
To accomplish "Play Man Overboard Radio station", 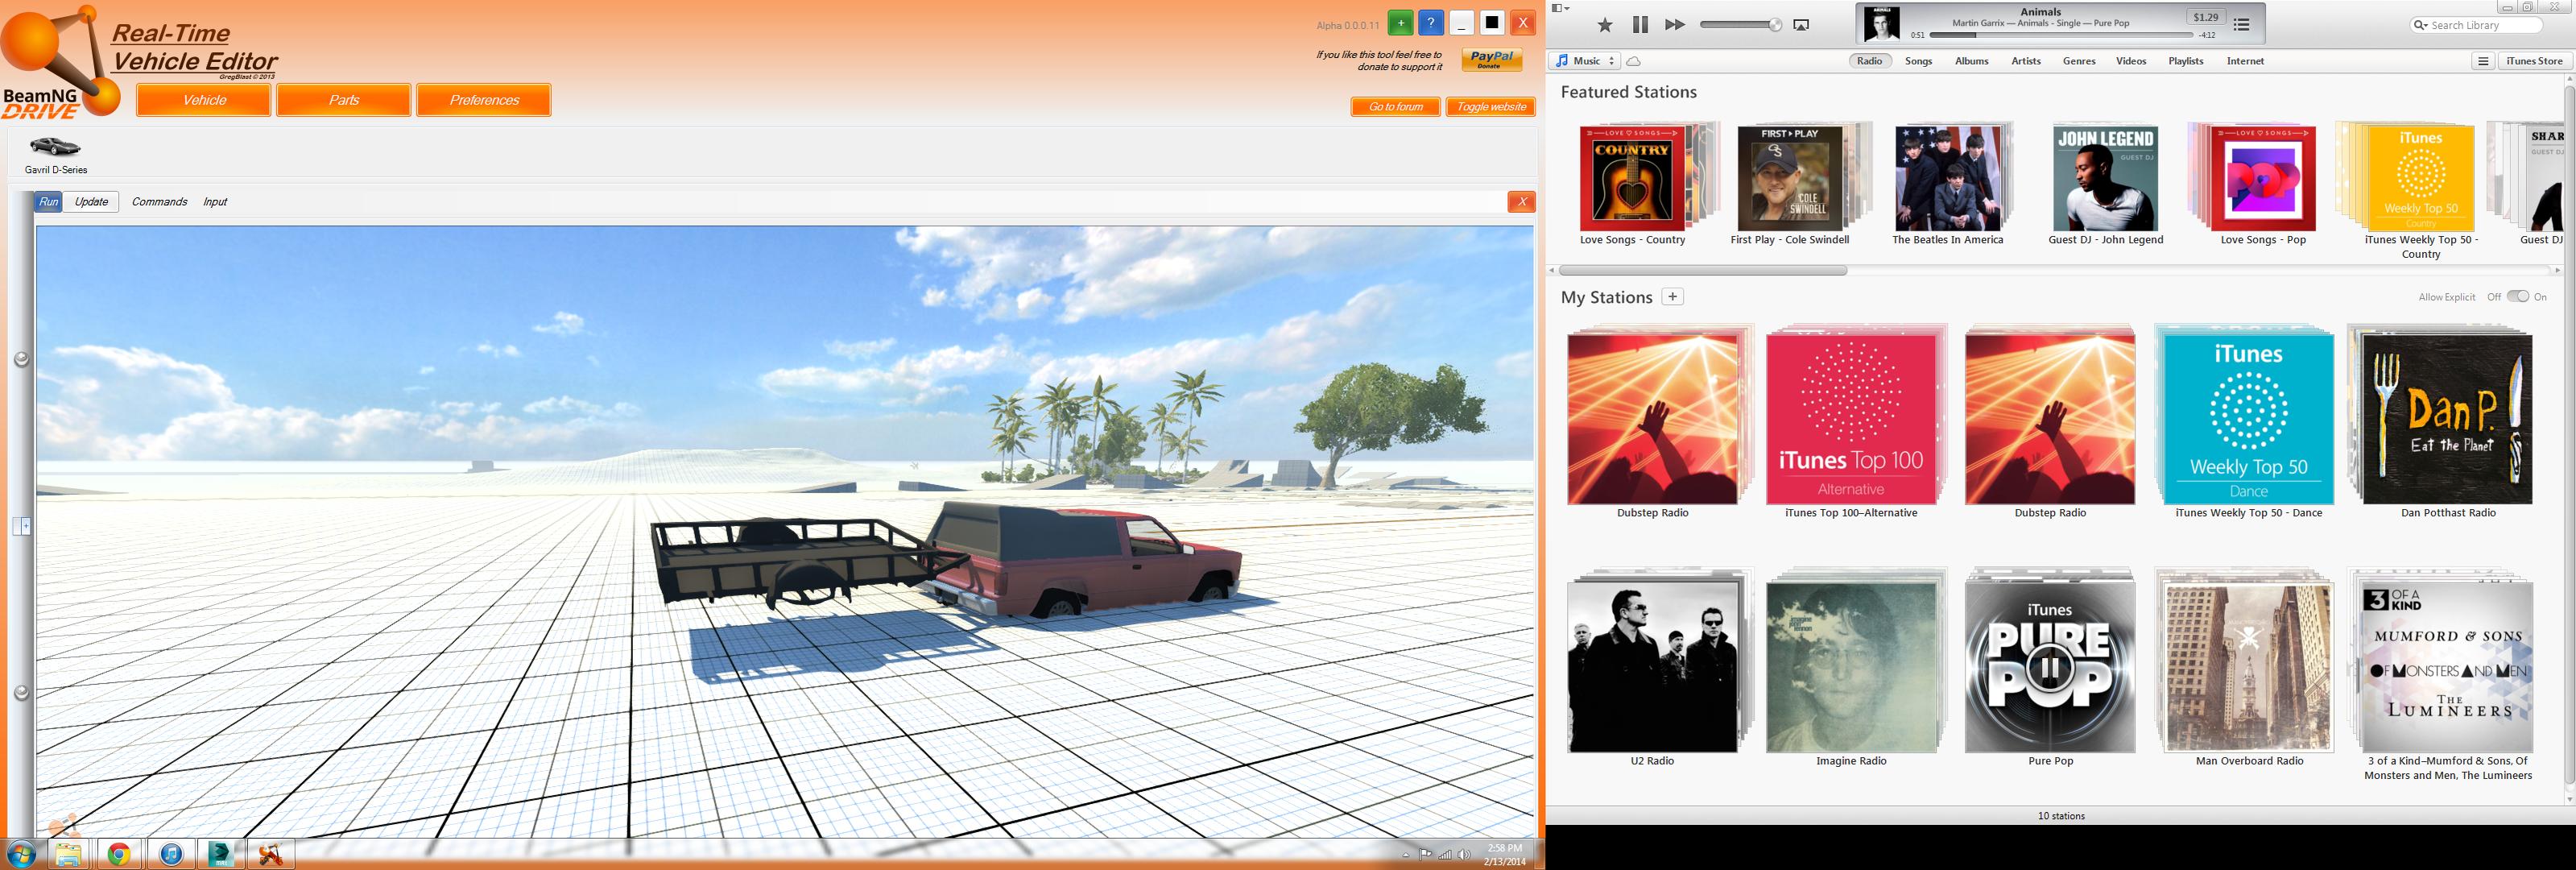I will (2248, 667).
